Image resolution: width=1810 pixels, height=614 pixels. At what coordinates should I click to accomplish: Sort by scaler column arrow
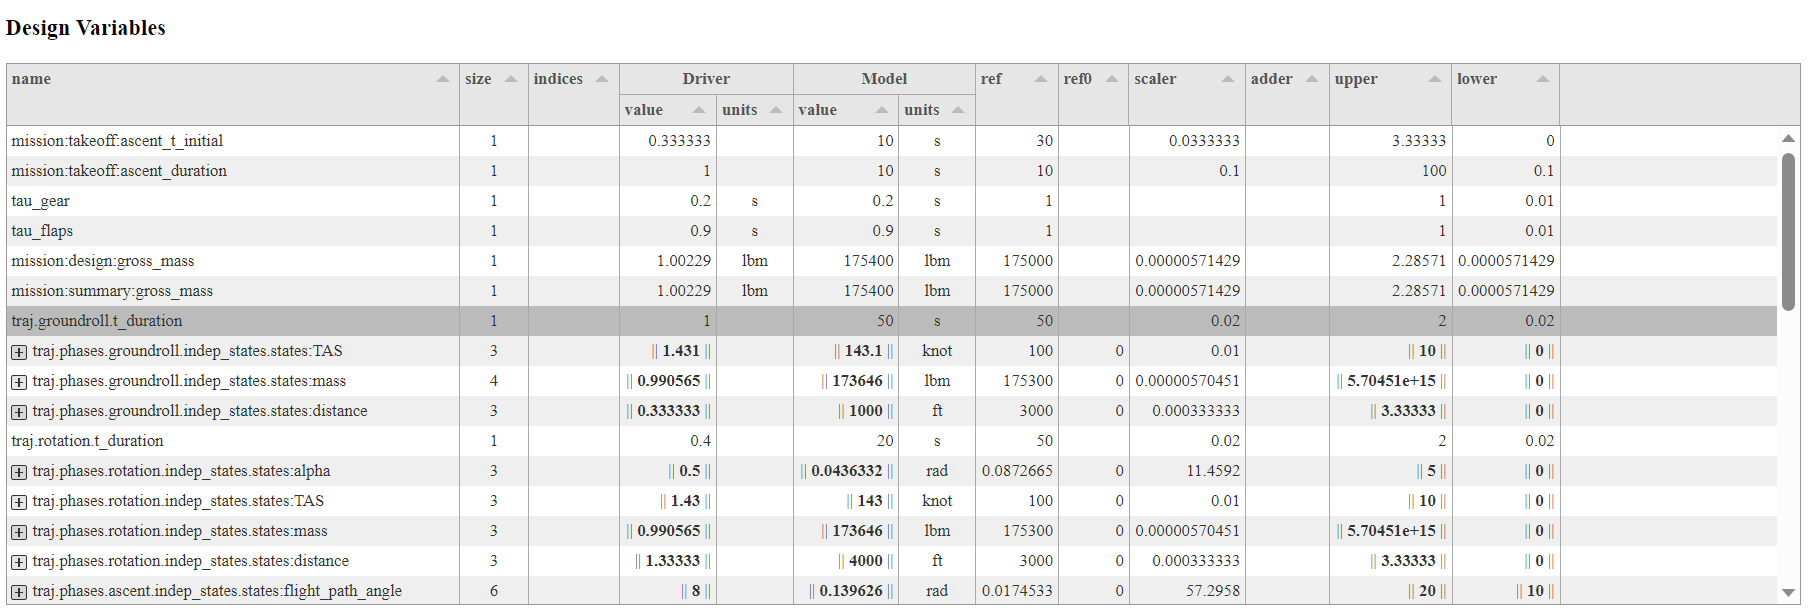tap(1228, 79)
